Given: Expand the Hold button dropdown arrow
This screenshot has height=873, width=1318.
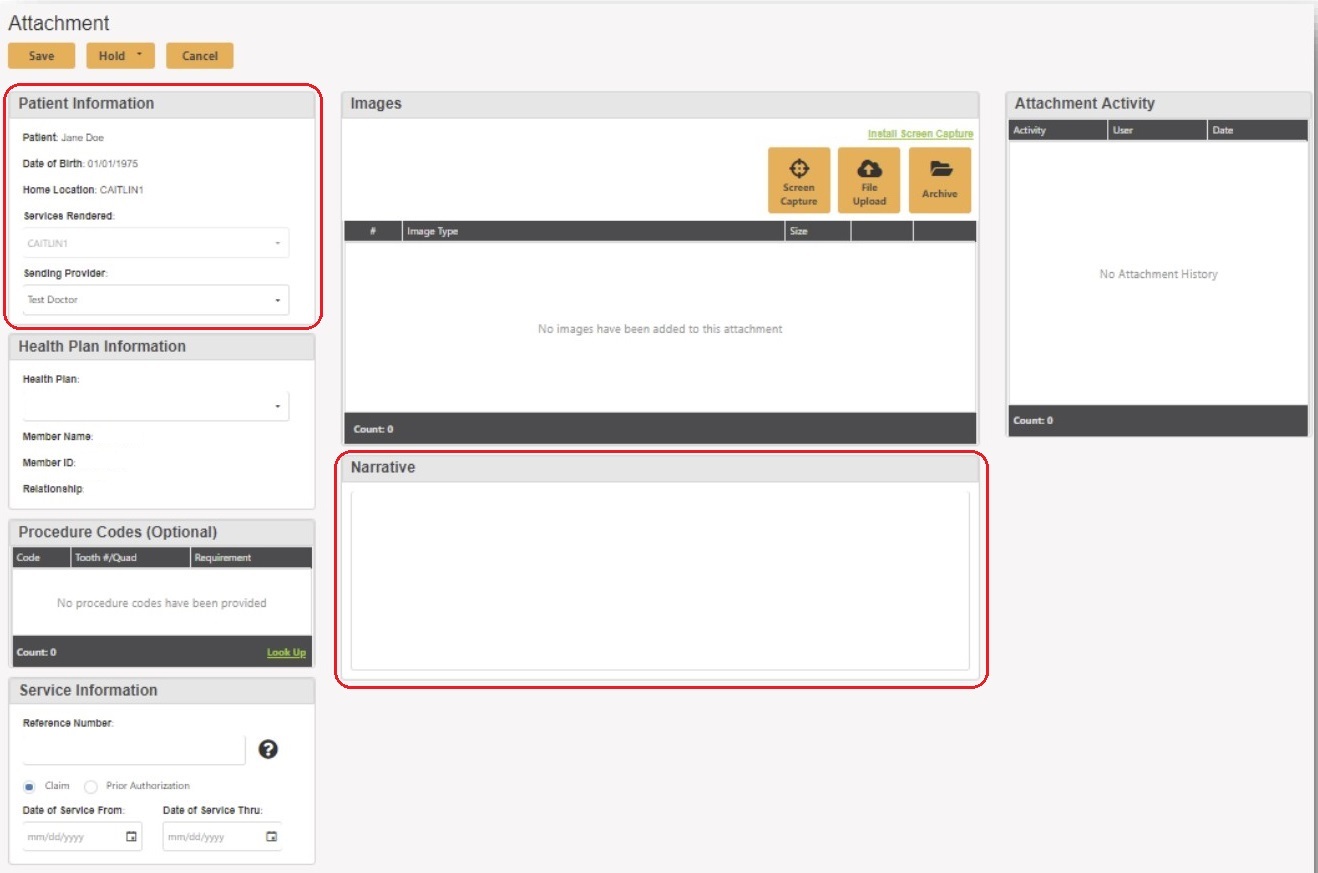Looking at the screenshot, I should 139,56.
